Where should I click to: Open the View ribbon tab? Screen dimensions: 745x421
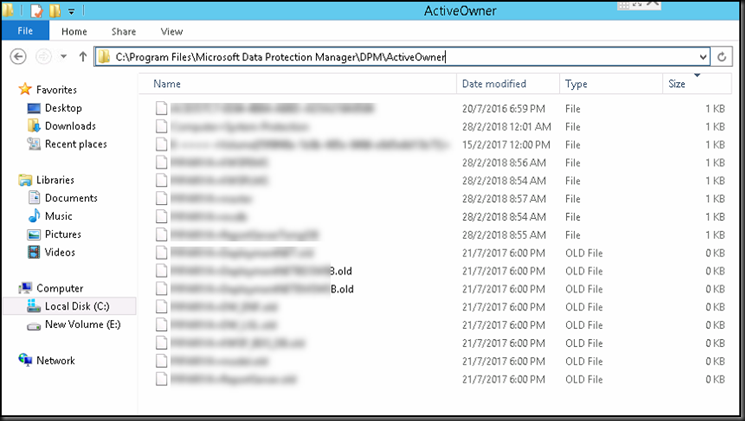coord(172,31)
